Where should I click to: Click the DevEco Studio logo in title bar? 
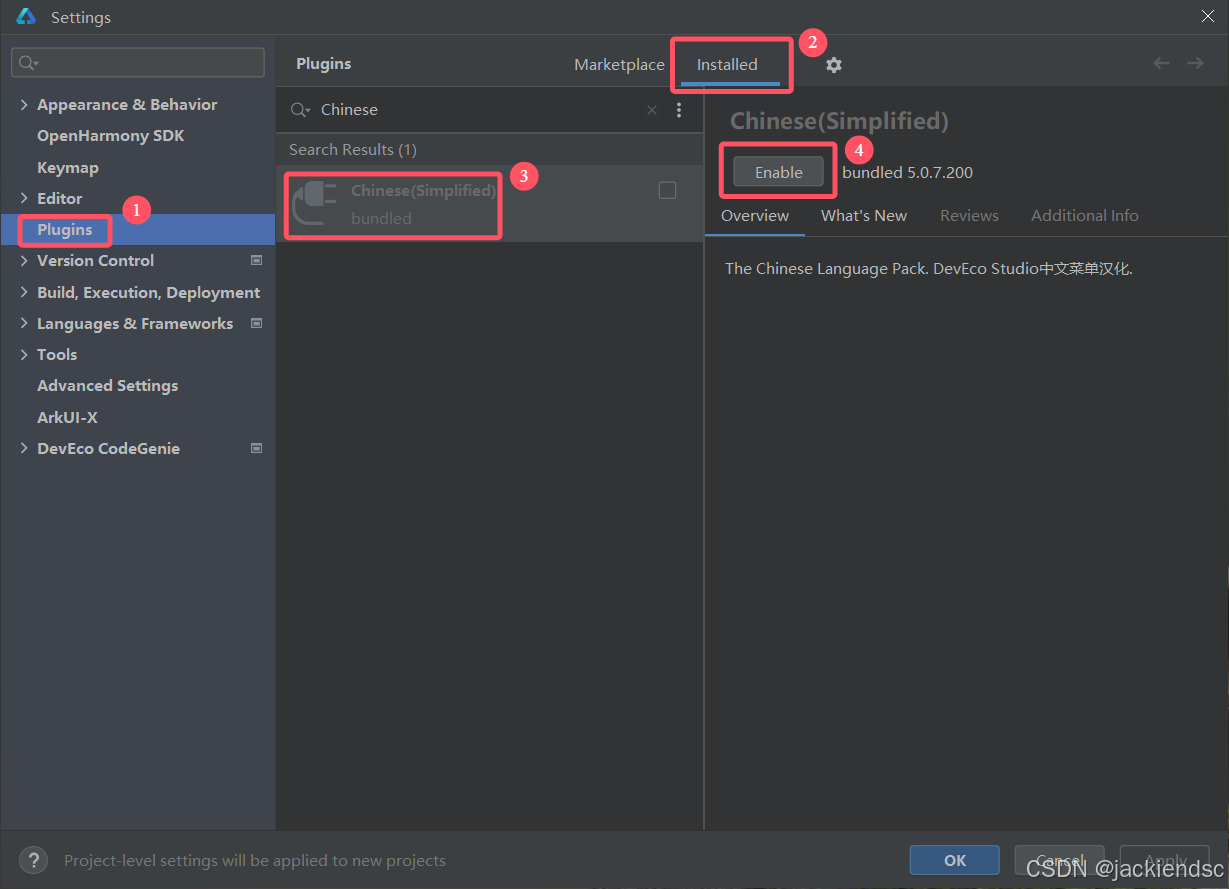pos(26,17)
